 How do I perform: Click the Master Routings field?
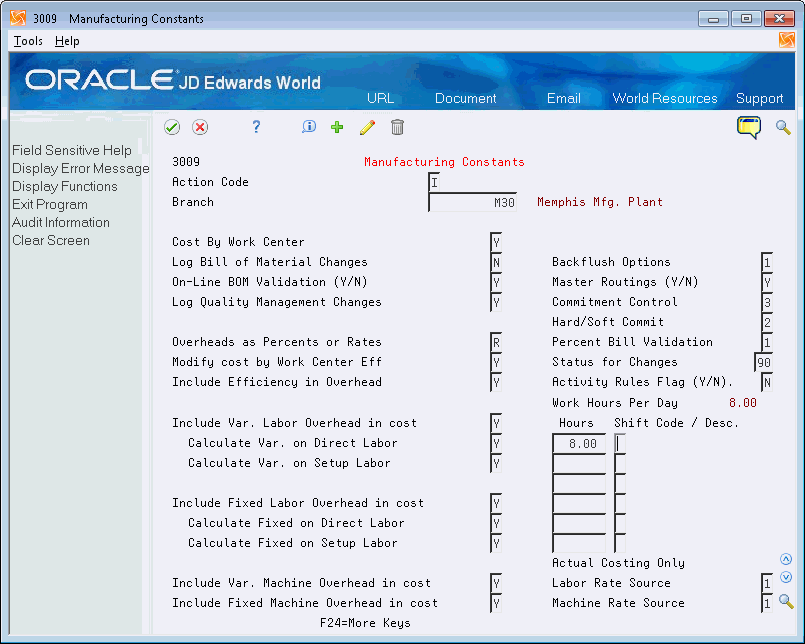[767, 282]
